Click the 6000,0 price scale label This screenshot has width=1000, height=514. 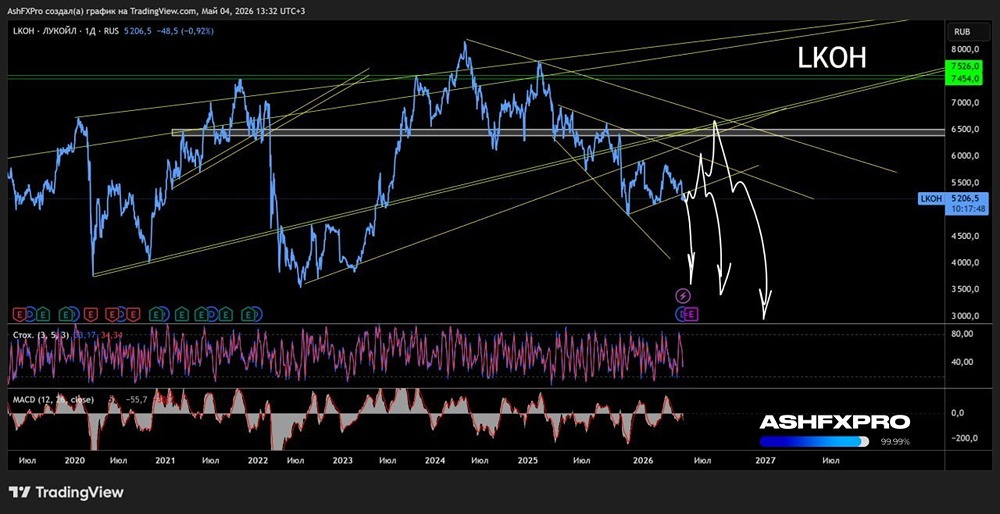964,156
